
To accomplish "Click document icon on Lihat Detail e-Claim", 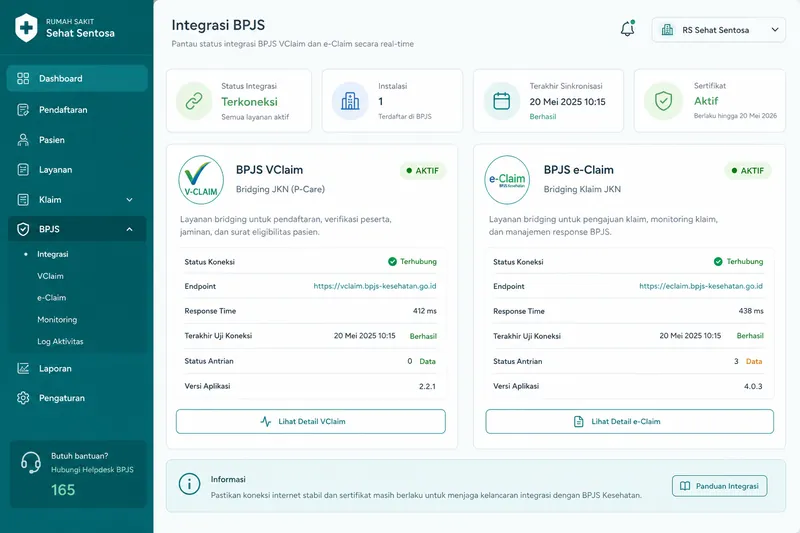I will pyautogui.click(x=579, y=421).
